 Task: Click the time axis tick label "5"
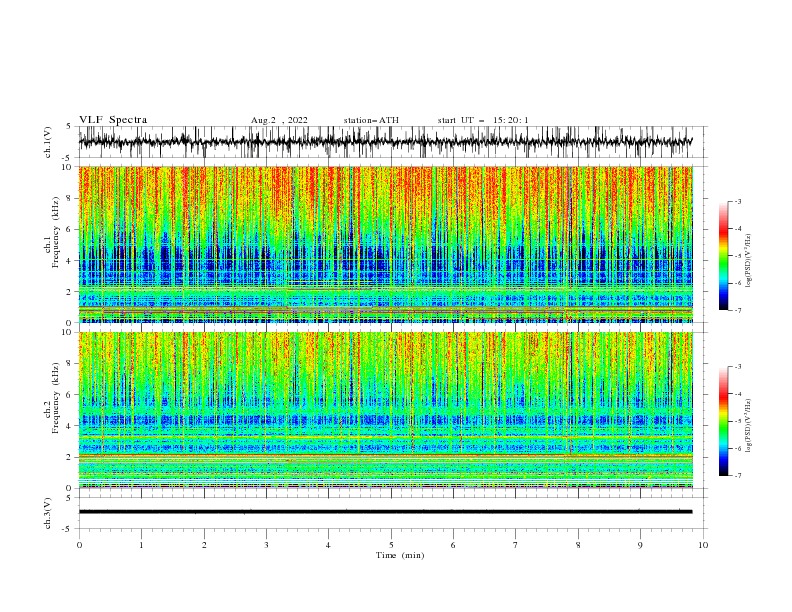point(391,545)
